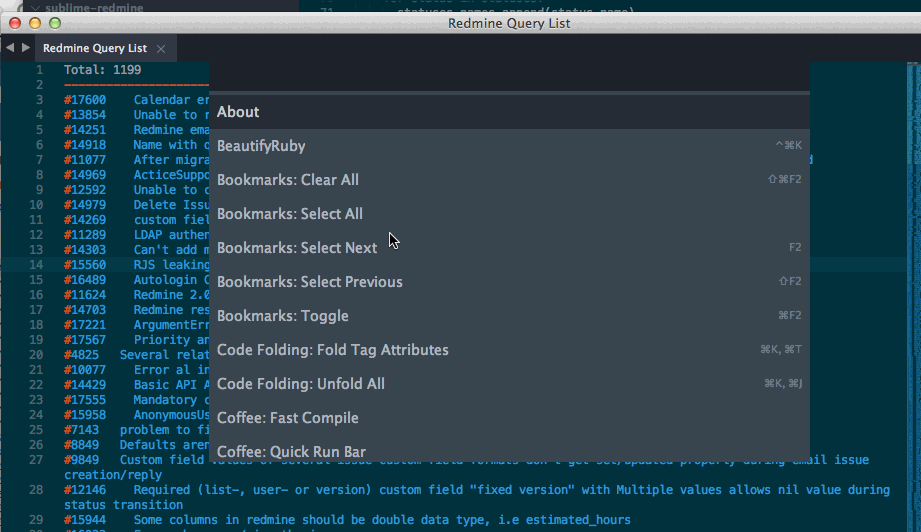The image size is (921, 532).
Task: Click issue number #14703
Action: 85,309
